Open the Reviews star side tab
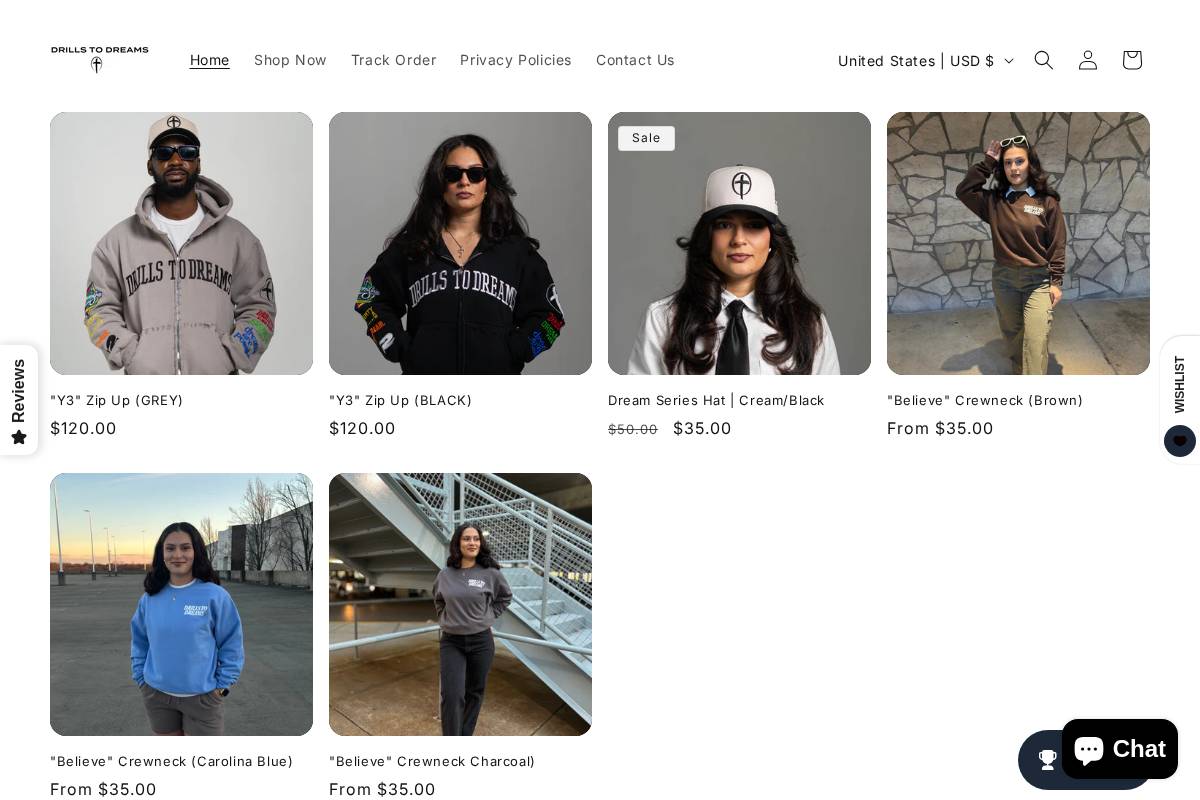 (x=19, y=400)
